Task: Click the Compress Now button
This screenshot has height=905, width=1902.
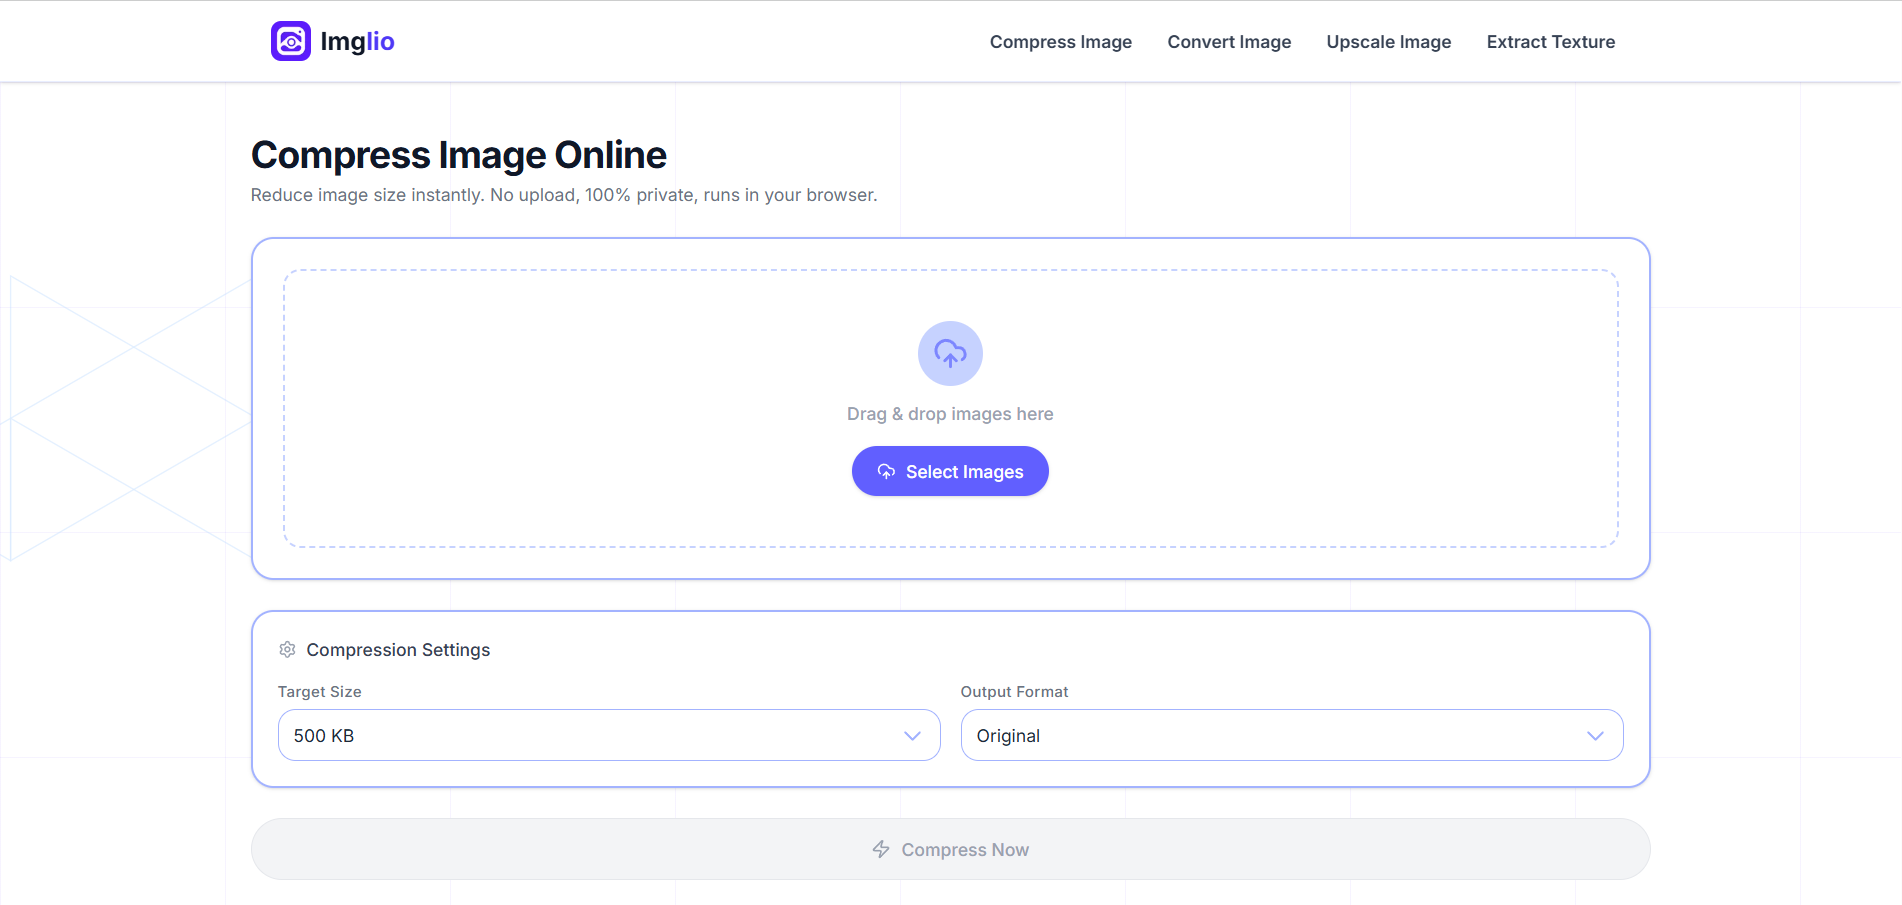Action: 950,849
